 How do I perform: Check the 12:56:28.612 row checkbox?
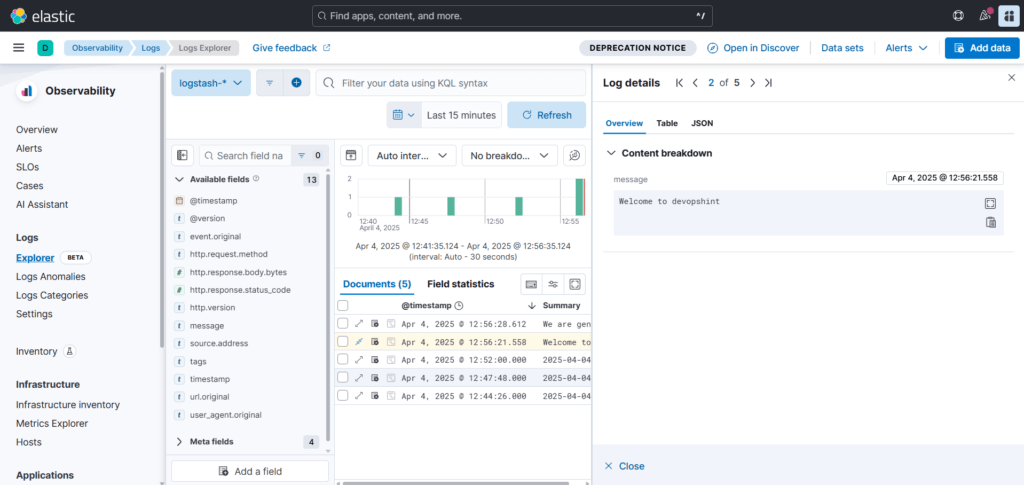point(343,323)
